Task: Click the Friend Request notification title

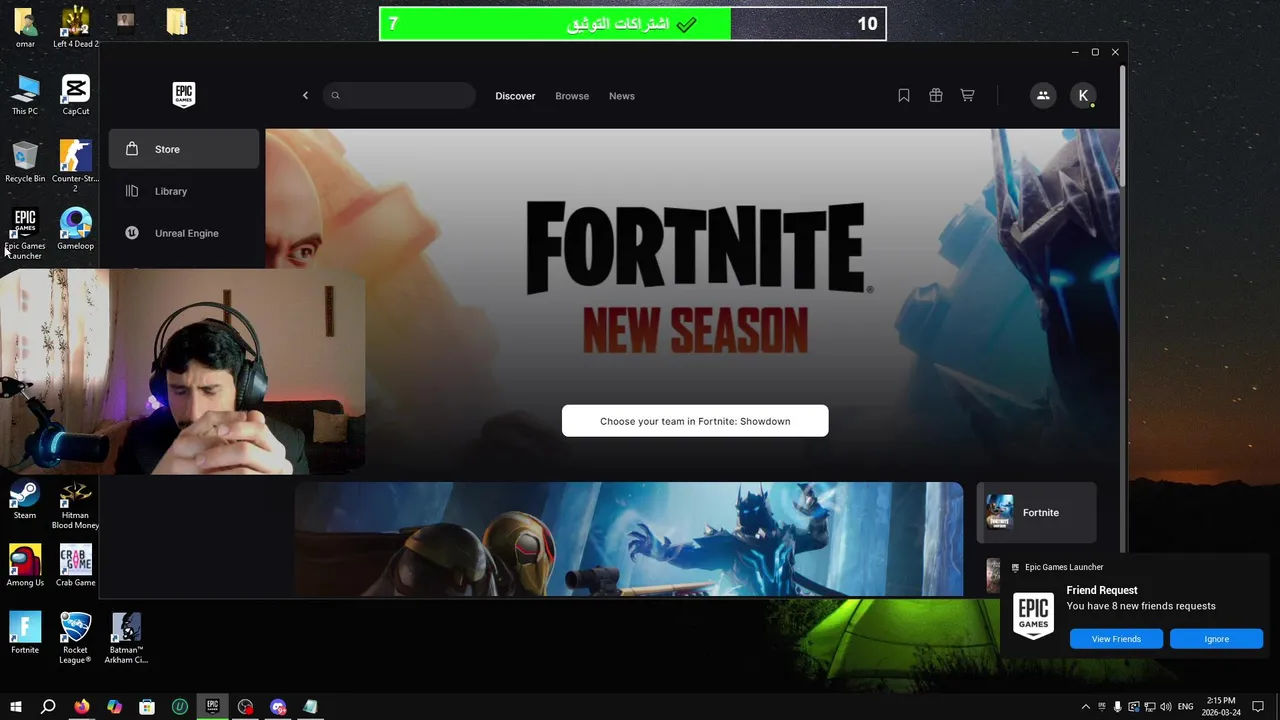Action: click(1102, 590)
